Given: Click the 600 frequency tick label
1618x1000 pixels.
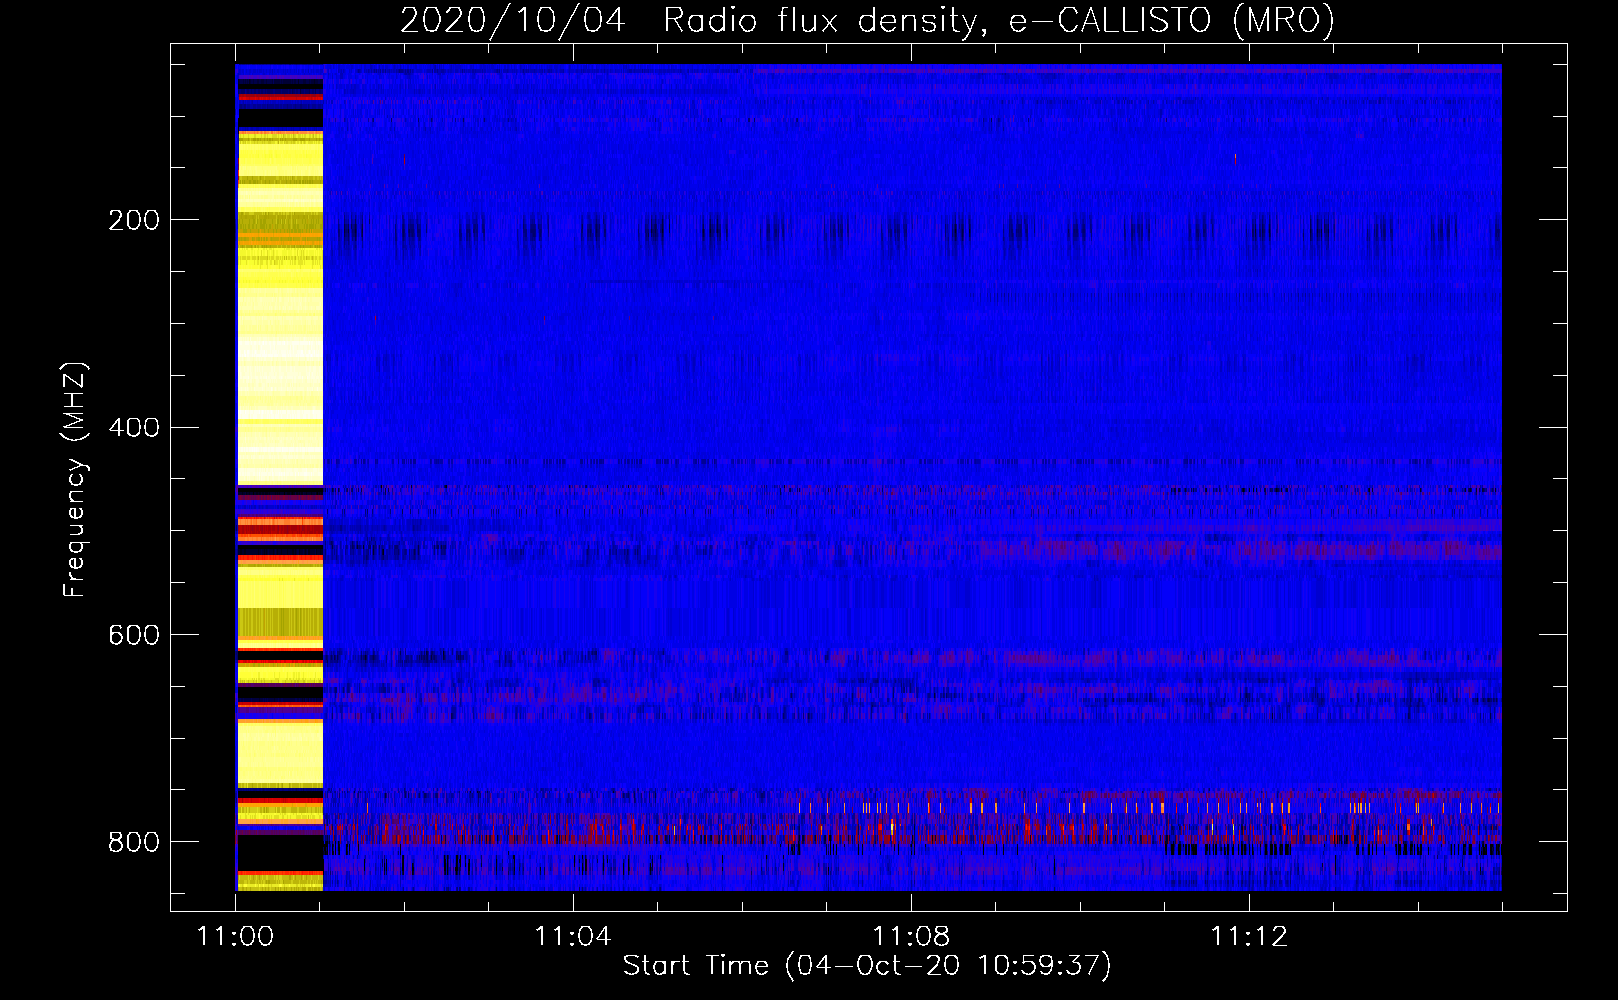Looking at the screenshot, I should [x=134, y=636].
